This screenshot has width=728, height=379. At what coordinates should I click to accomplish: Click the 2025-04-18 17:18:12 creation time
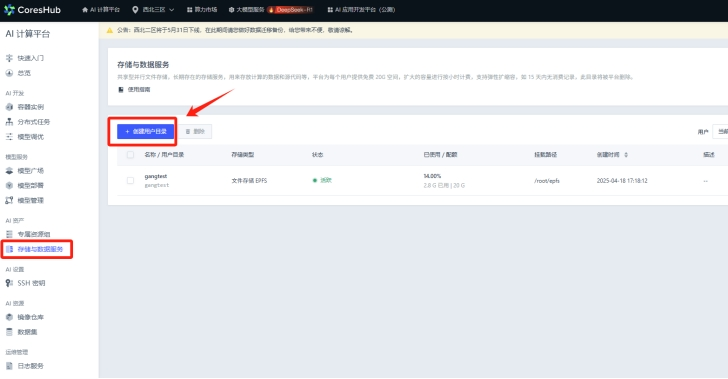coord(622,180)
